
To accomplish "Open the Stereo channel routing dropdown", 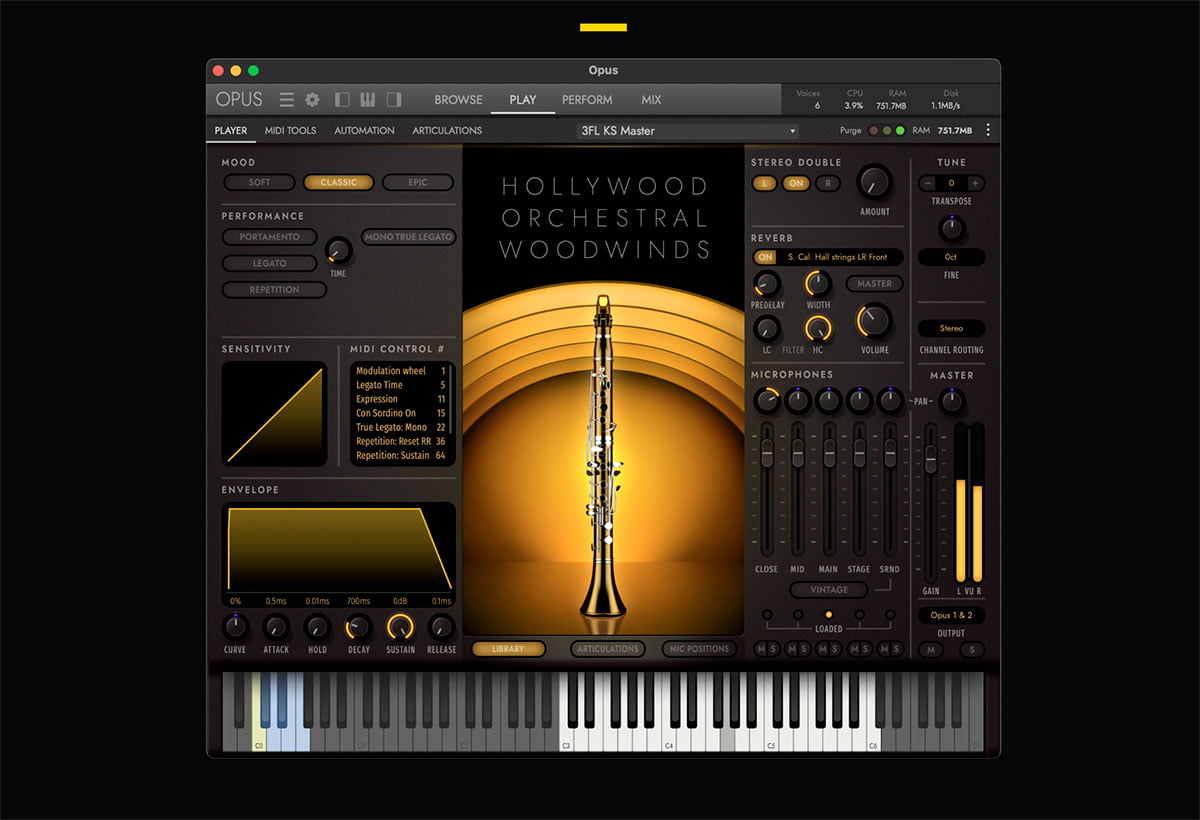I will tap(951, 328).
